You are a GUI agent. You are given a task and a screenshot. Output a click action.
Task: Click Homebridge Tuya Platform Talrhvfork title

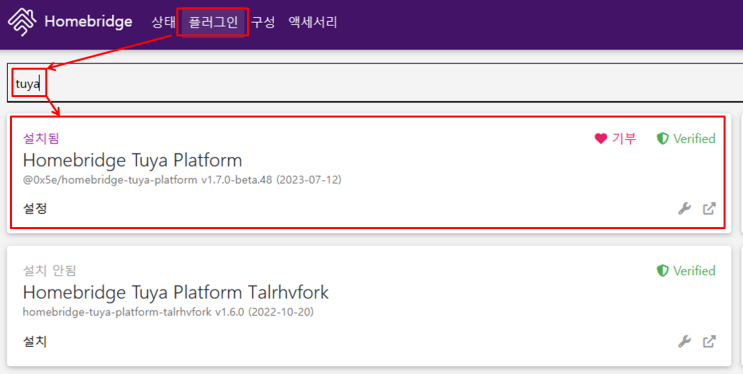click(176, 292)
